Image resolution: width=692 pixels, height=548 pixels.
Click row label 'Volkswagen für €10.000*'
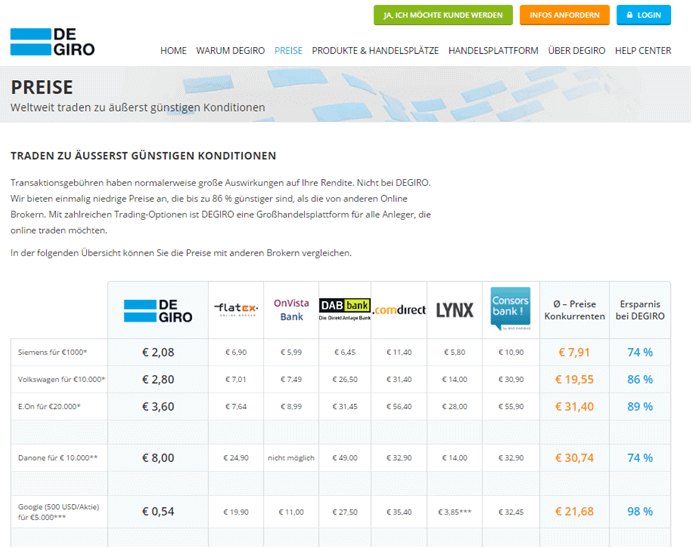[61, 379]
